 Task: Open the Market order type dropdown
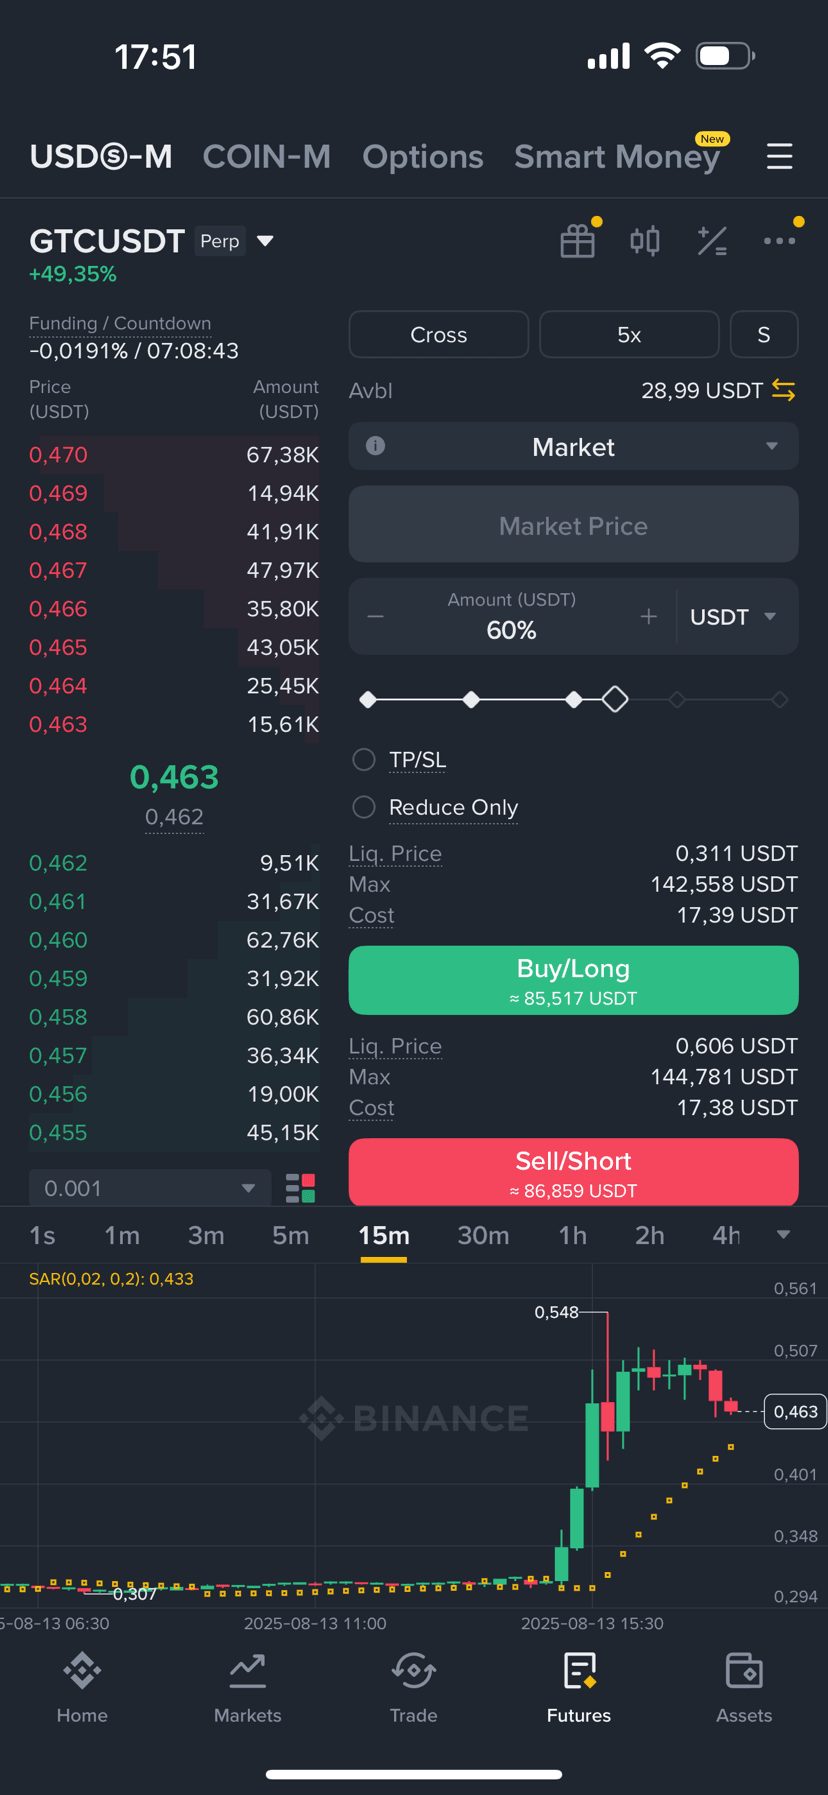click(x=573, y=446)
